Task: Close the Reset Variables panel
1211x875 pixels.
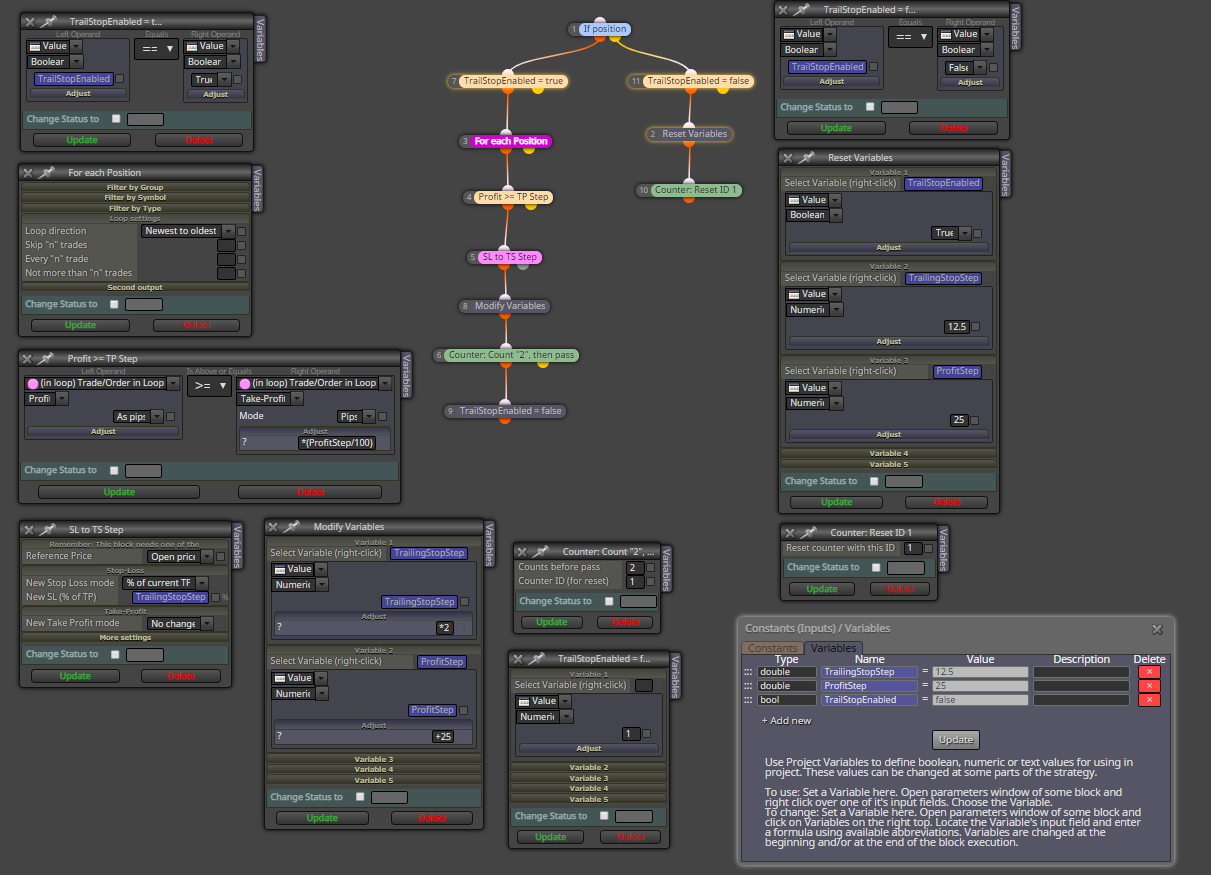Action: coord(788,158)
